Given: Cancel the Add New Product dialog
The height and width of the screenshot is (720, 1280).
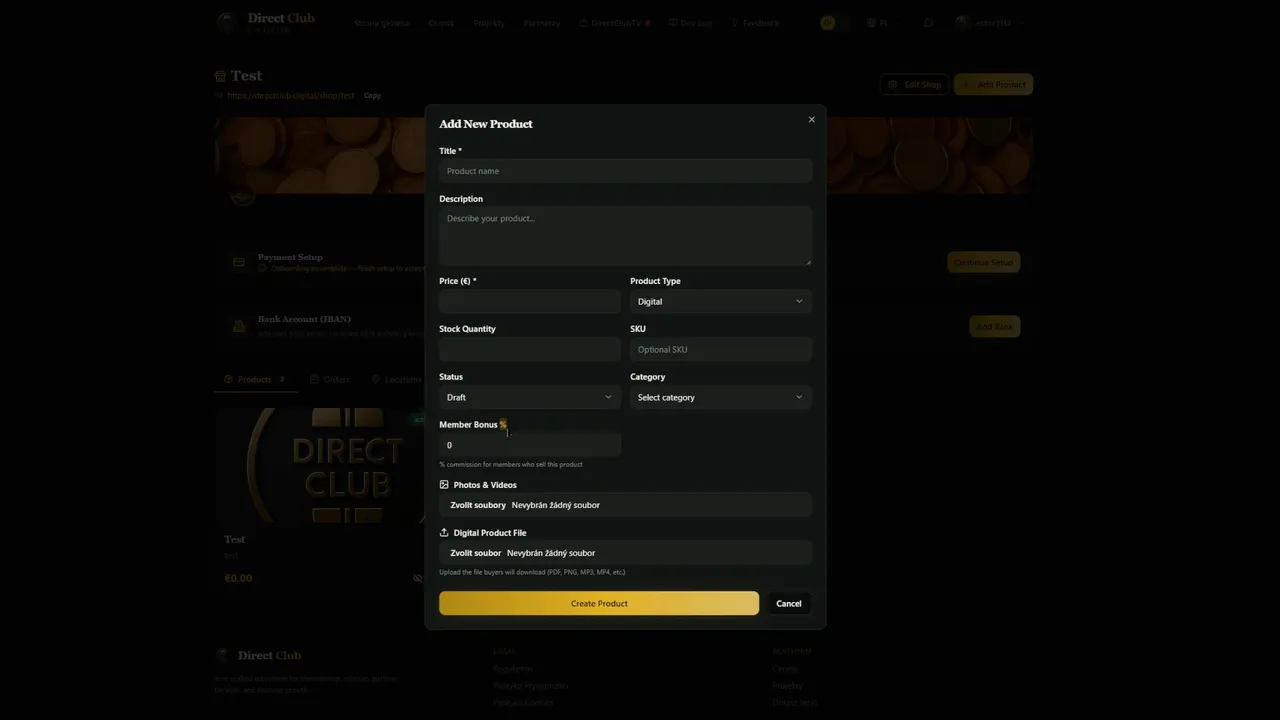Looking at the screenshot, I should 789,603.
